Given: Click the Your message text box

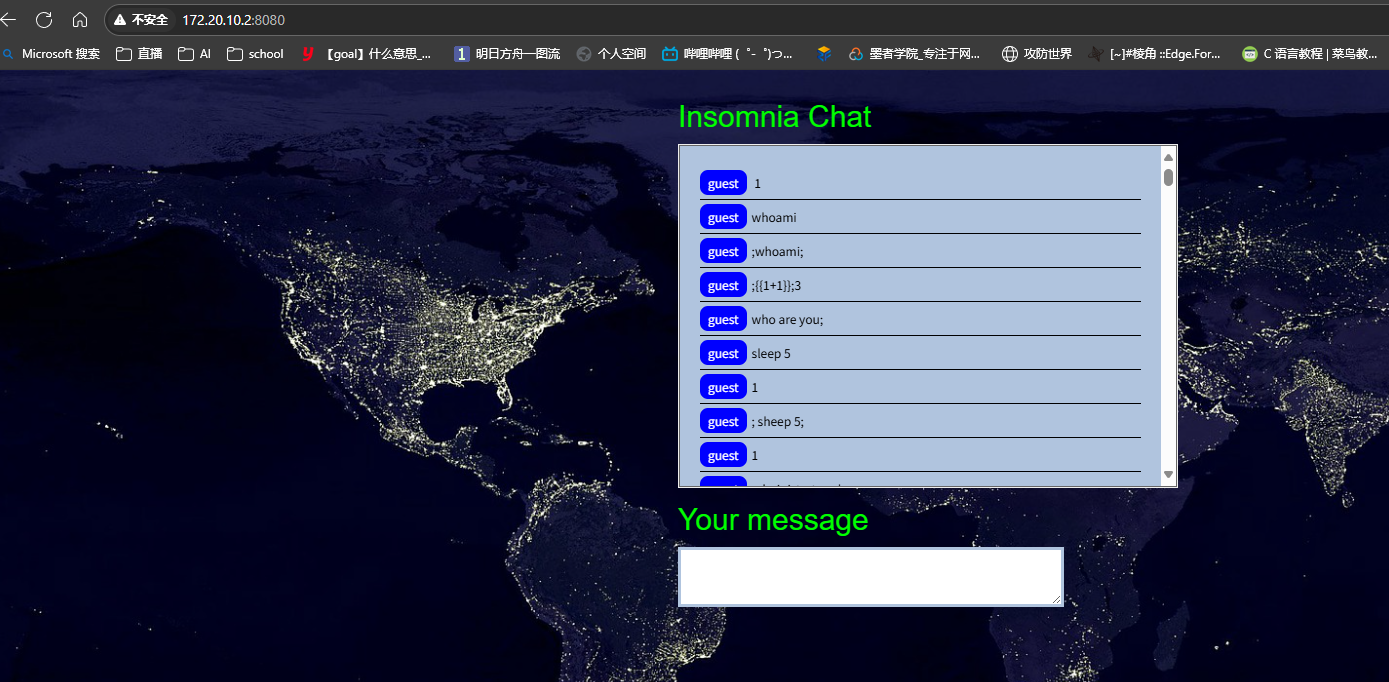Looking at the screenshot, I should pyautogui.click(x=870, y=577).
